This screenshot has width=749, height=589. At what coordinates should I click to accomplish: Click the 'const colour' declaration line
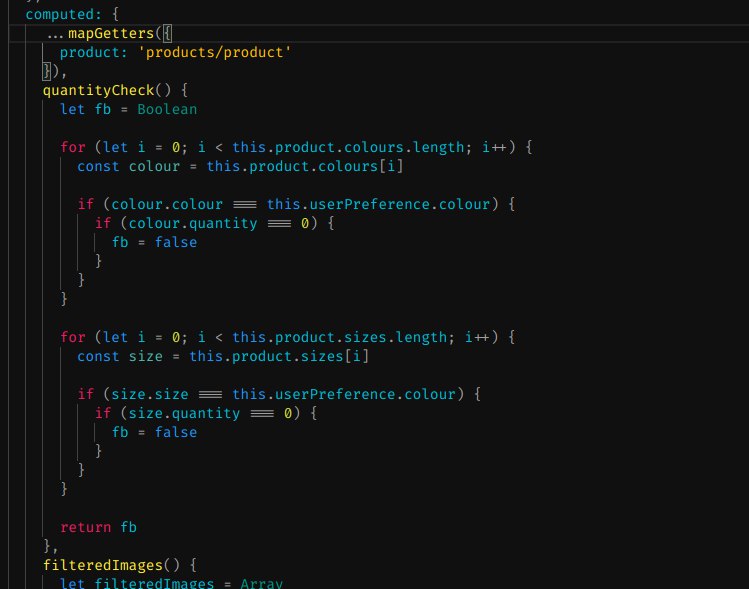[240, 166]
